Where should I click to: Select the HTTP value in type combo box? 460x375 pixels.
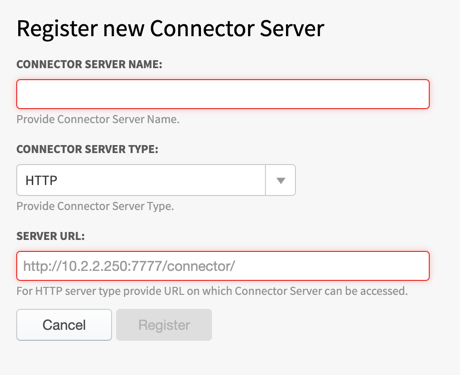41,180
